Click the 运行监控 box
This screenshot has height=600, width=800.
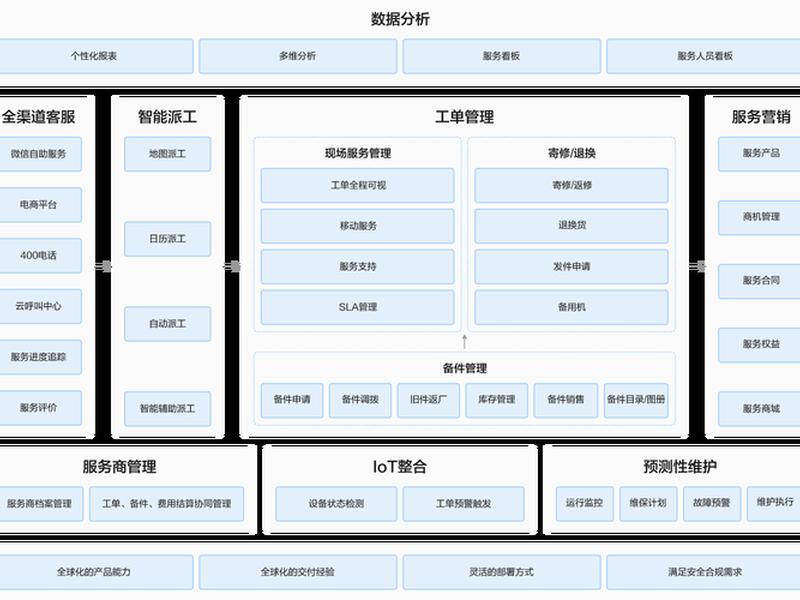pyautogui.click(x=585, y=504)
